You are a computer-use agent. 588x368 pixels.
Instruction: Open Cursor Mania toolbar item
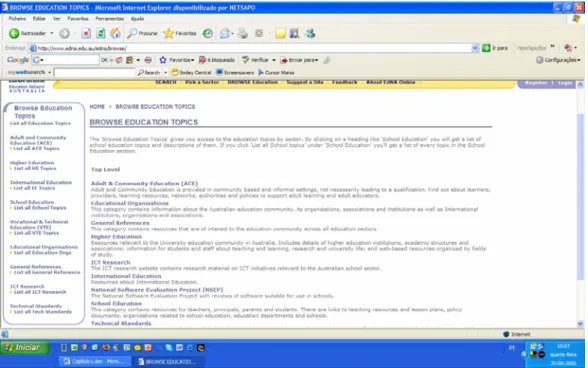click(276, 72)
